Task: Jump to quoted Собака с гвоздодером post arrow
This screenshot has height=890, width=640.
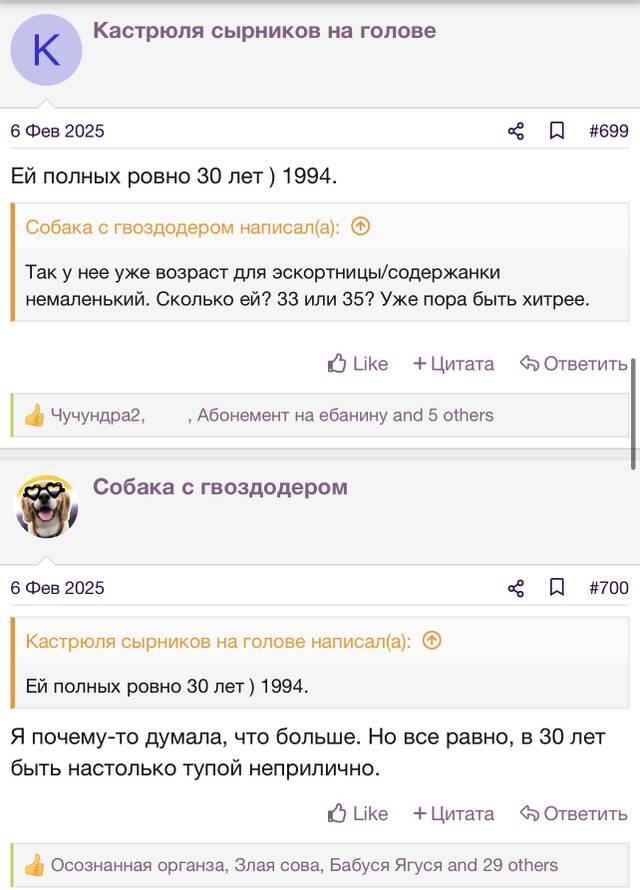Action: pyautogui.click(x=360, y=227)
